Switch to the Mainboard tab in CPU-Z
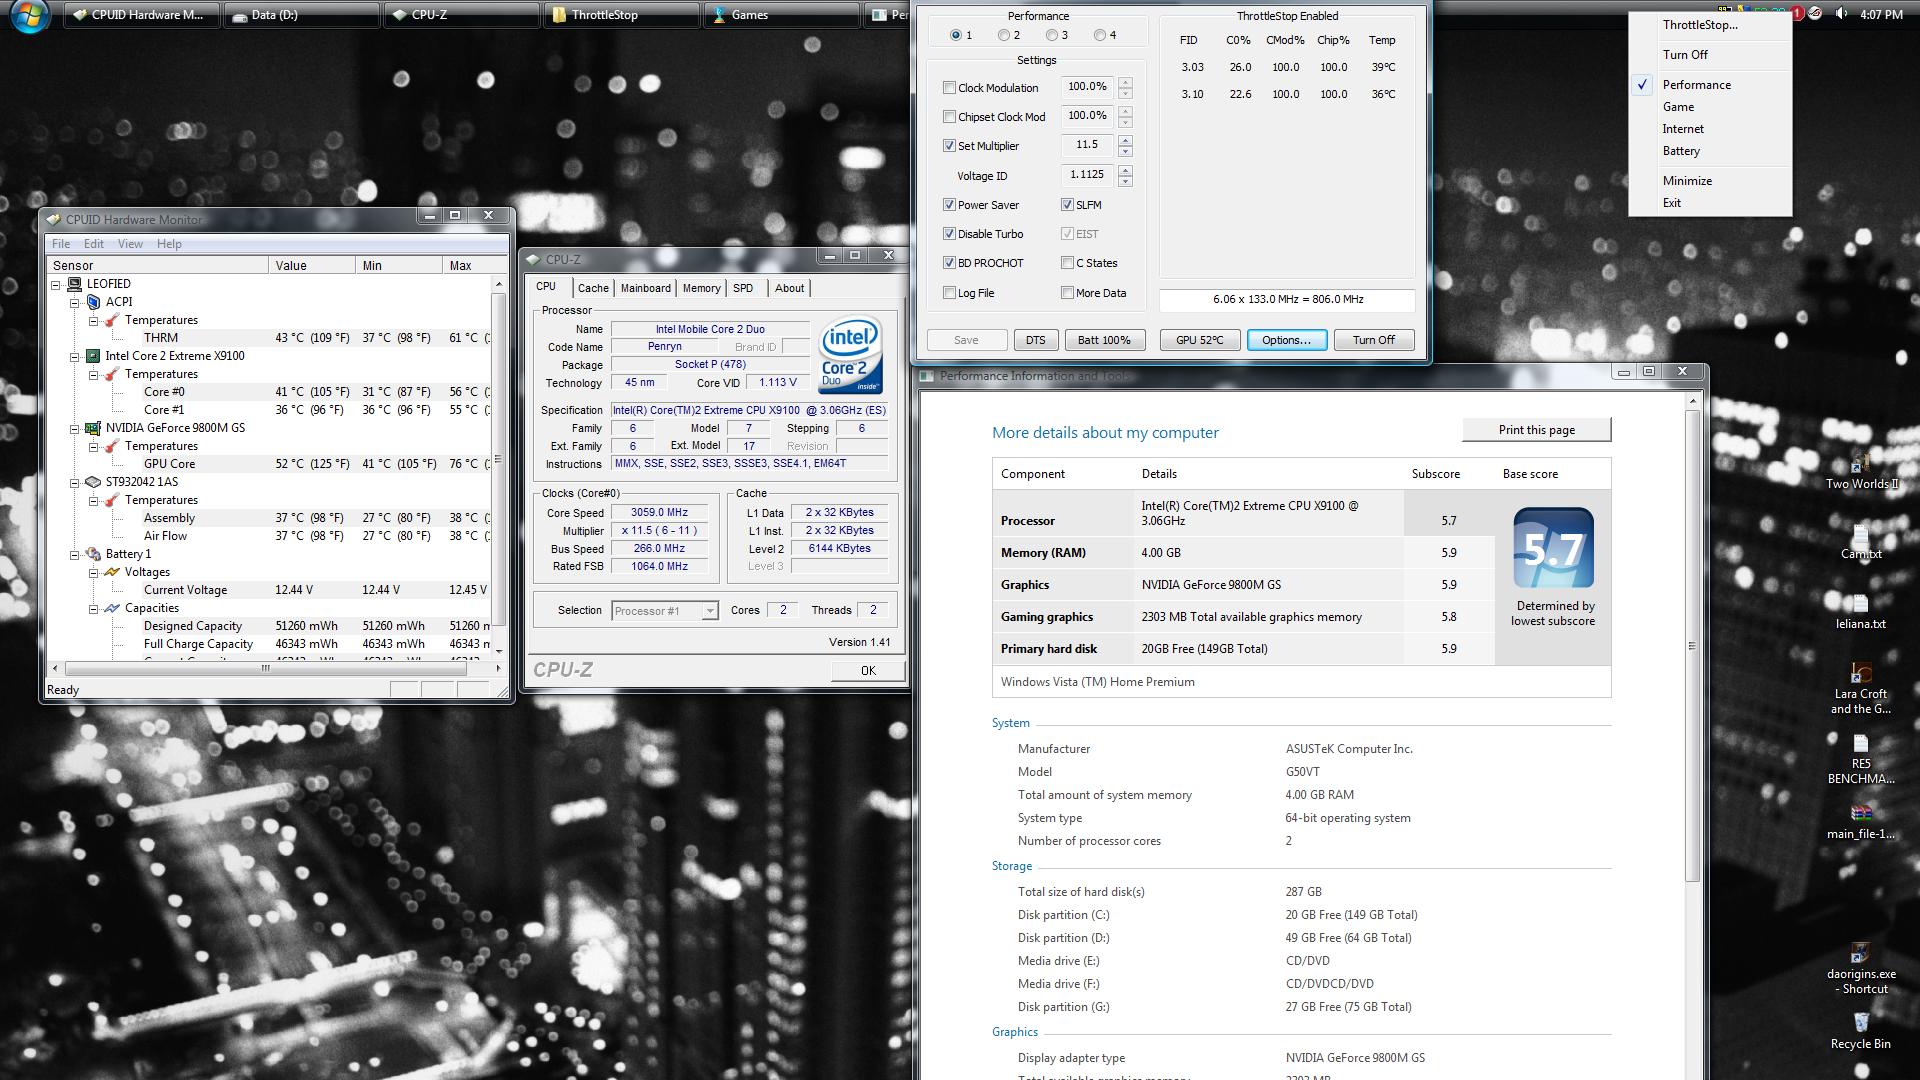The image size is (1920, 1080). click(x=646, y=288)
